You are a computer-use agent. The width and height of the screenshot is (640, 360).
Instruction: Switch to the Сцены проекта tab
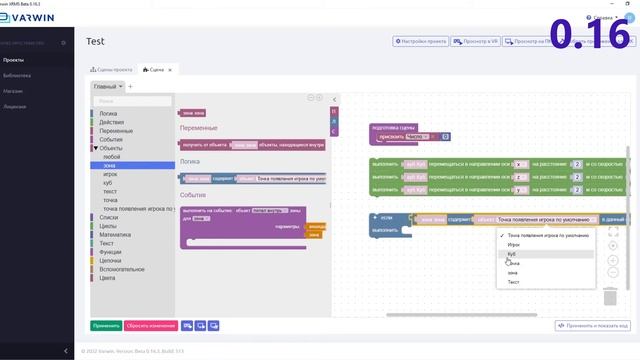(x=111, y=70)
